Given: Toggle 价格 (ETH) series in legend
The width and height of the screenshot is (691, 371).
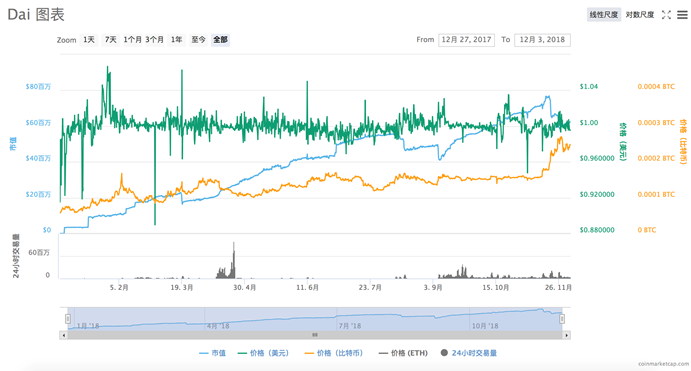Looking at the screenshot, I should pyautogui.click(x=403, y=353).
